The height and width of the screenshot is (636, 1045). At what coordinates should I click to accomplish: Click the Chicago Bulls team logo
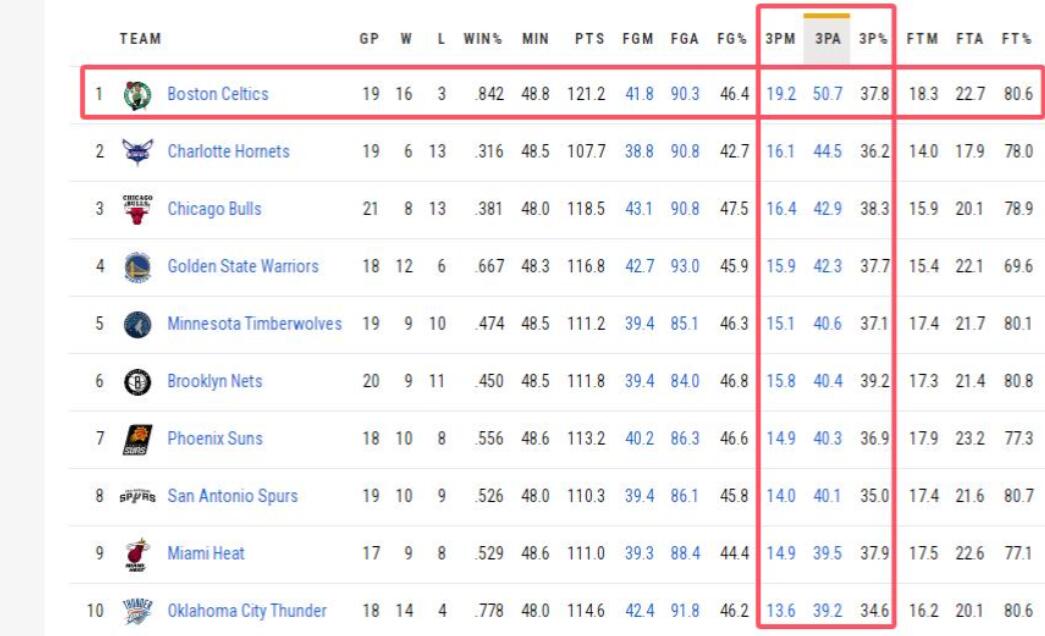[137, 209]
